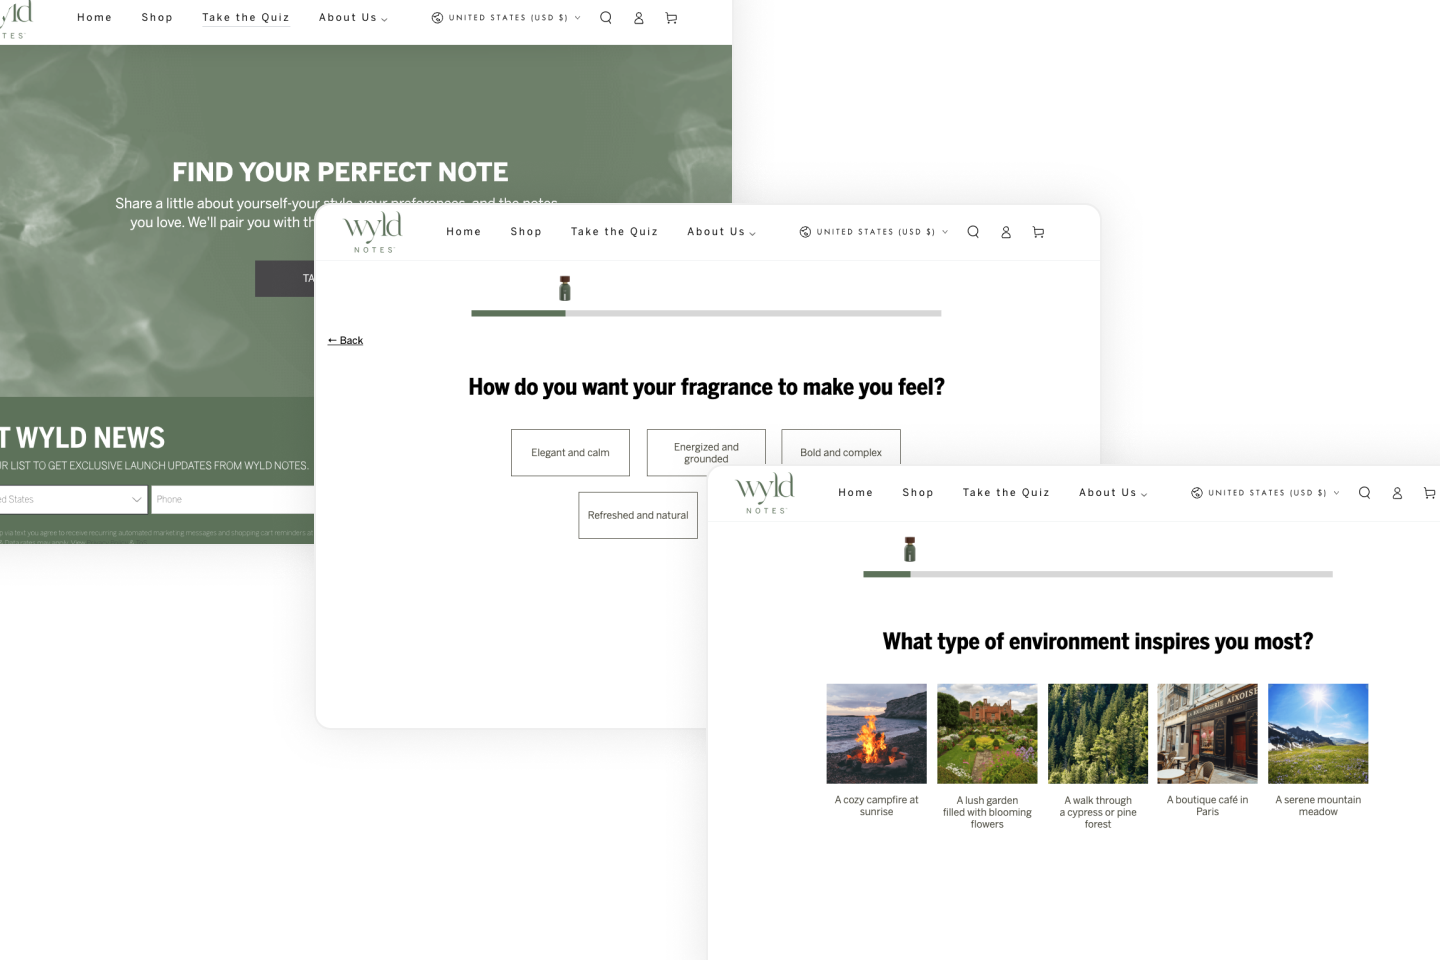Select Take the Quiz in the front window nav

(1007, 493)
